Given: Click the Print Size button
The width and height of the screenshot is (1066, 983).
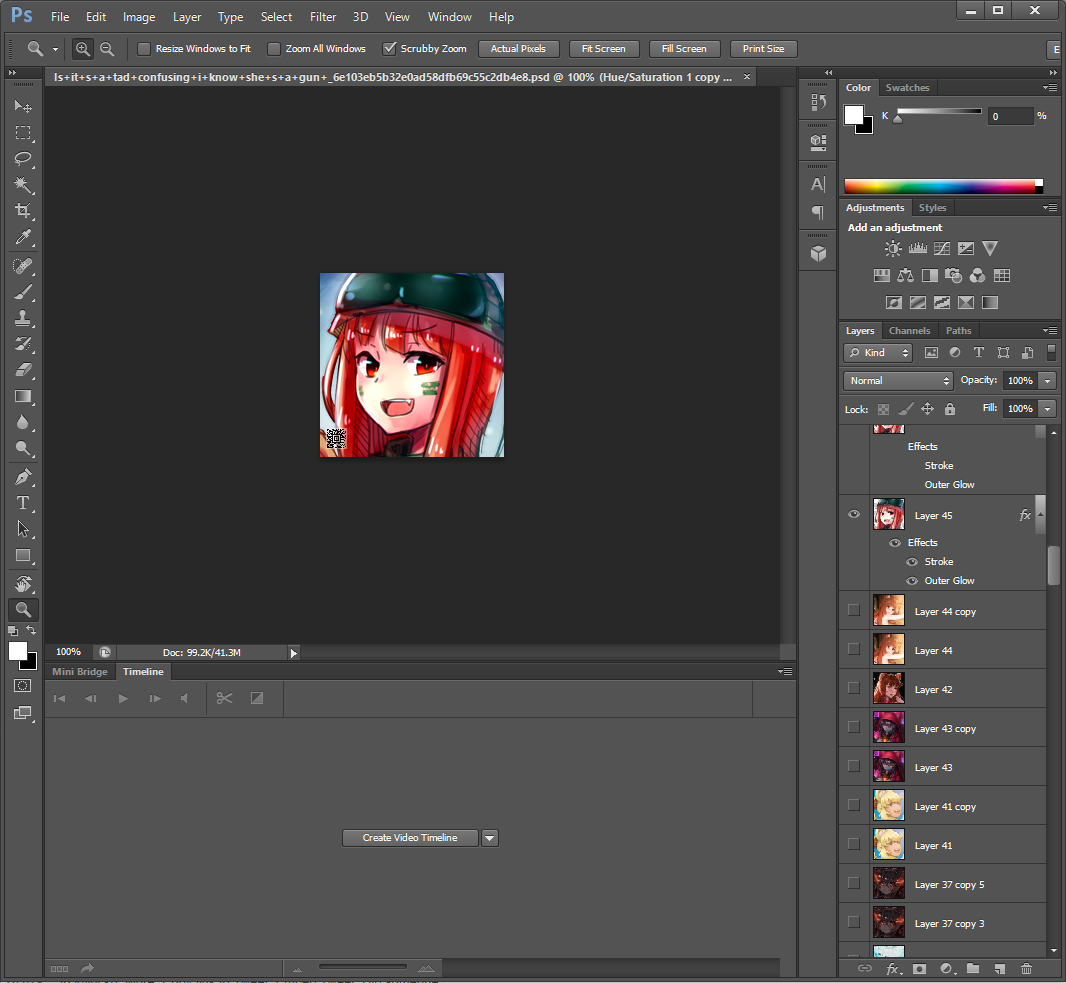Looking at the screenshot, I should pos(763,49).
